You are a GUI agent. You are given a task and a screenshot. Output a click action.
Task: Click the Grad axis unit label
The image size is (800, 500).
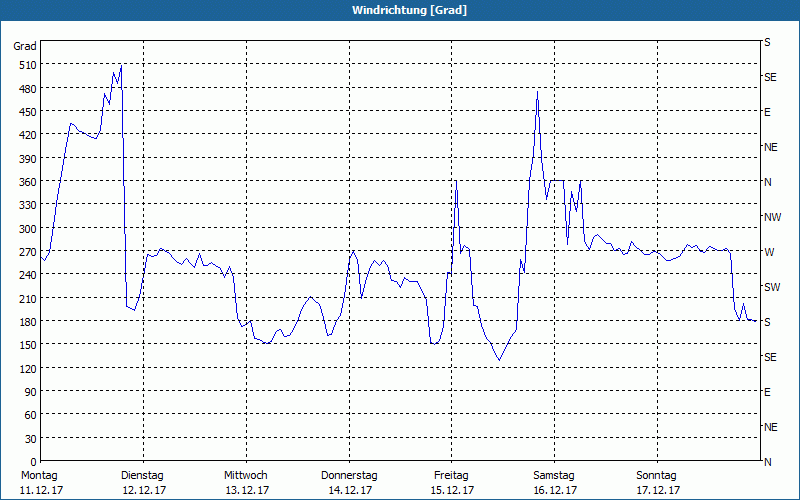pos(25,46)
